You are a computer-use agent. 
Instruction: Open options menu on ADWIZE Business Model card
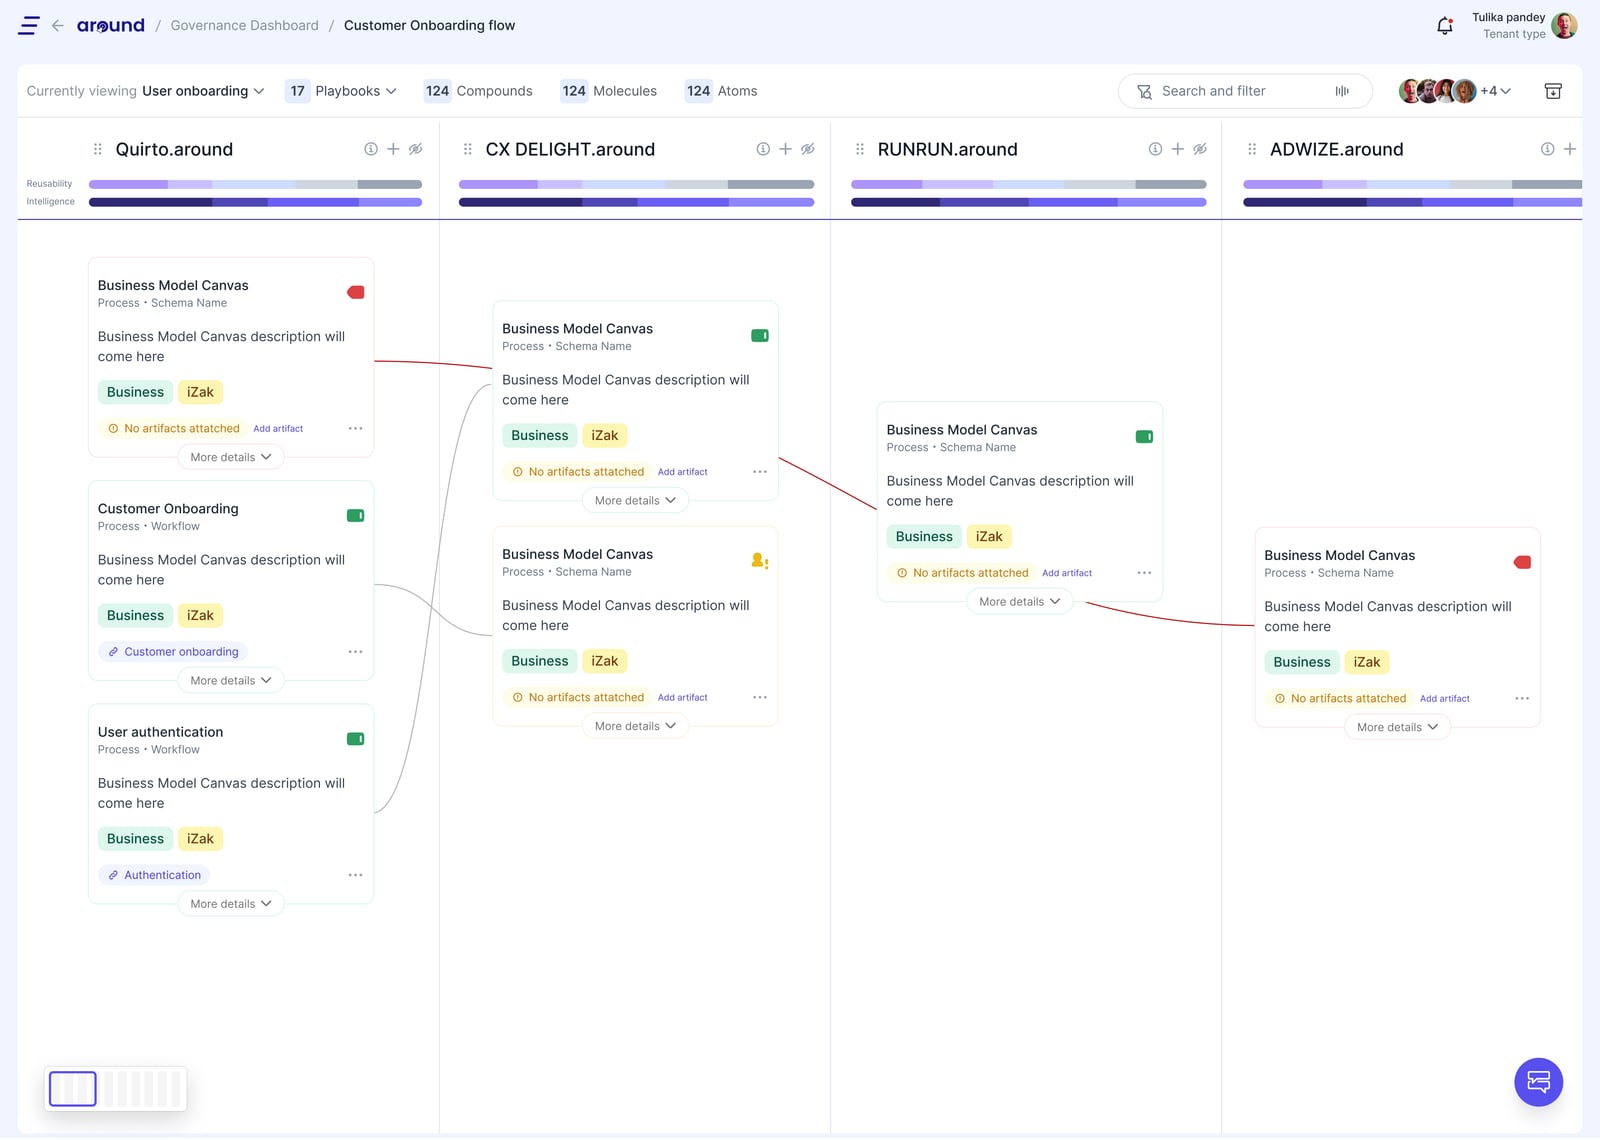click(1522, 699)
